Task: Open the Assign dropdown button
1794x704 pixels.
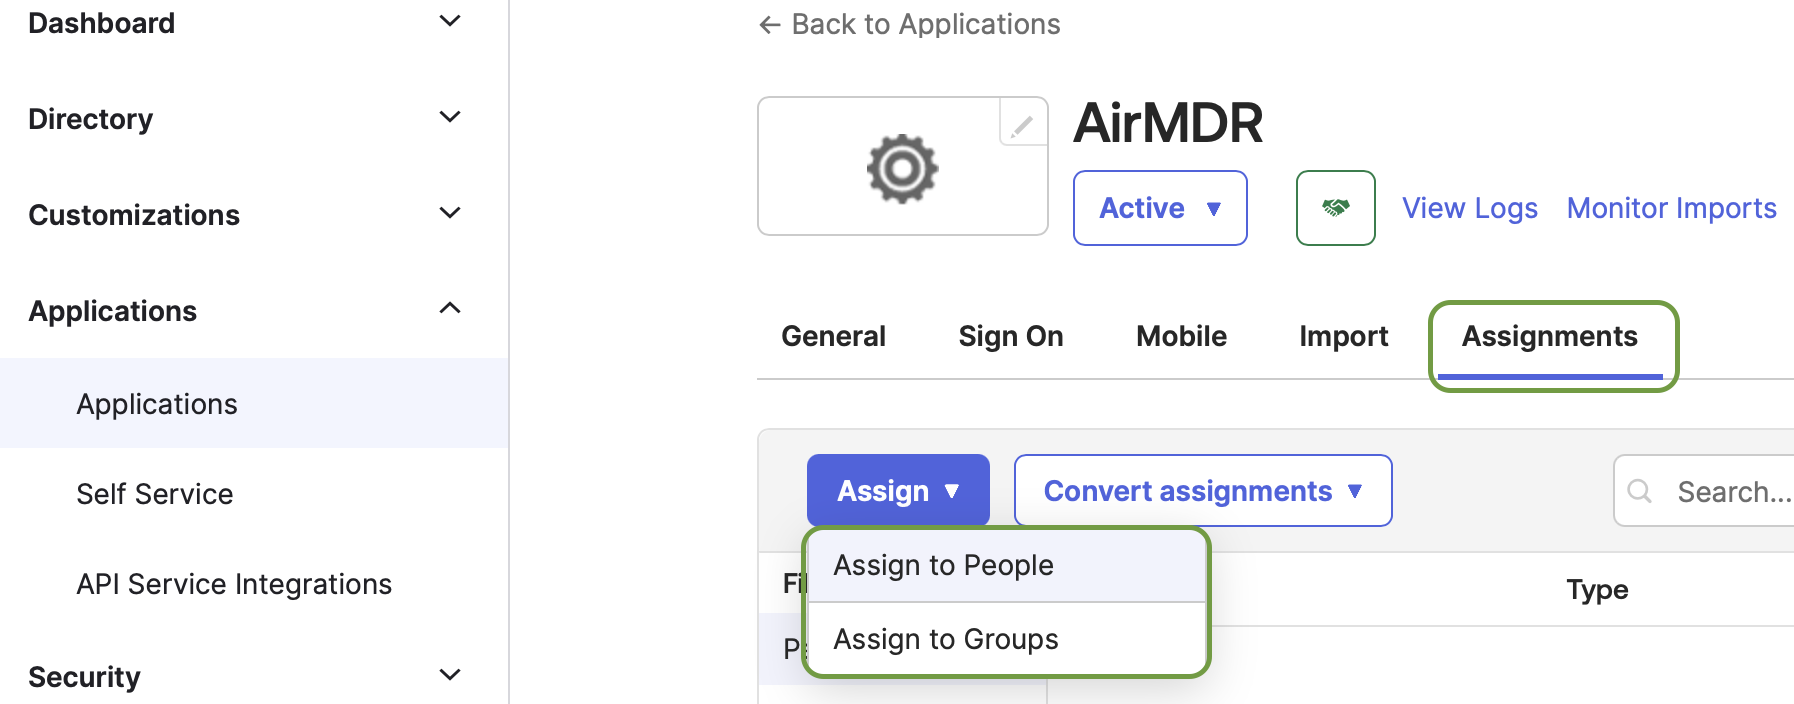Action: coord(898,491)
